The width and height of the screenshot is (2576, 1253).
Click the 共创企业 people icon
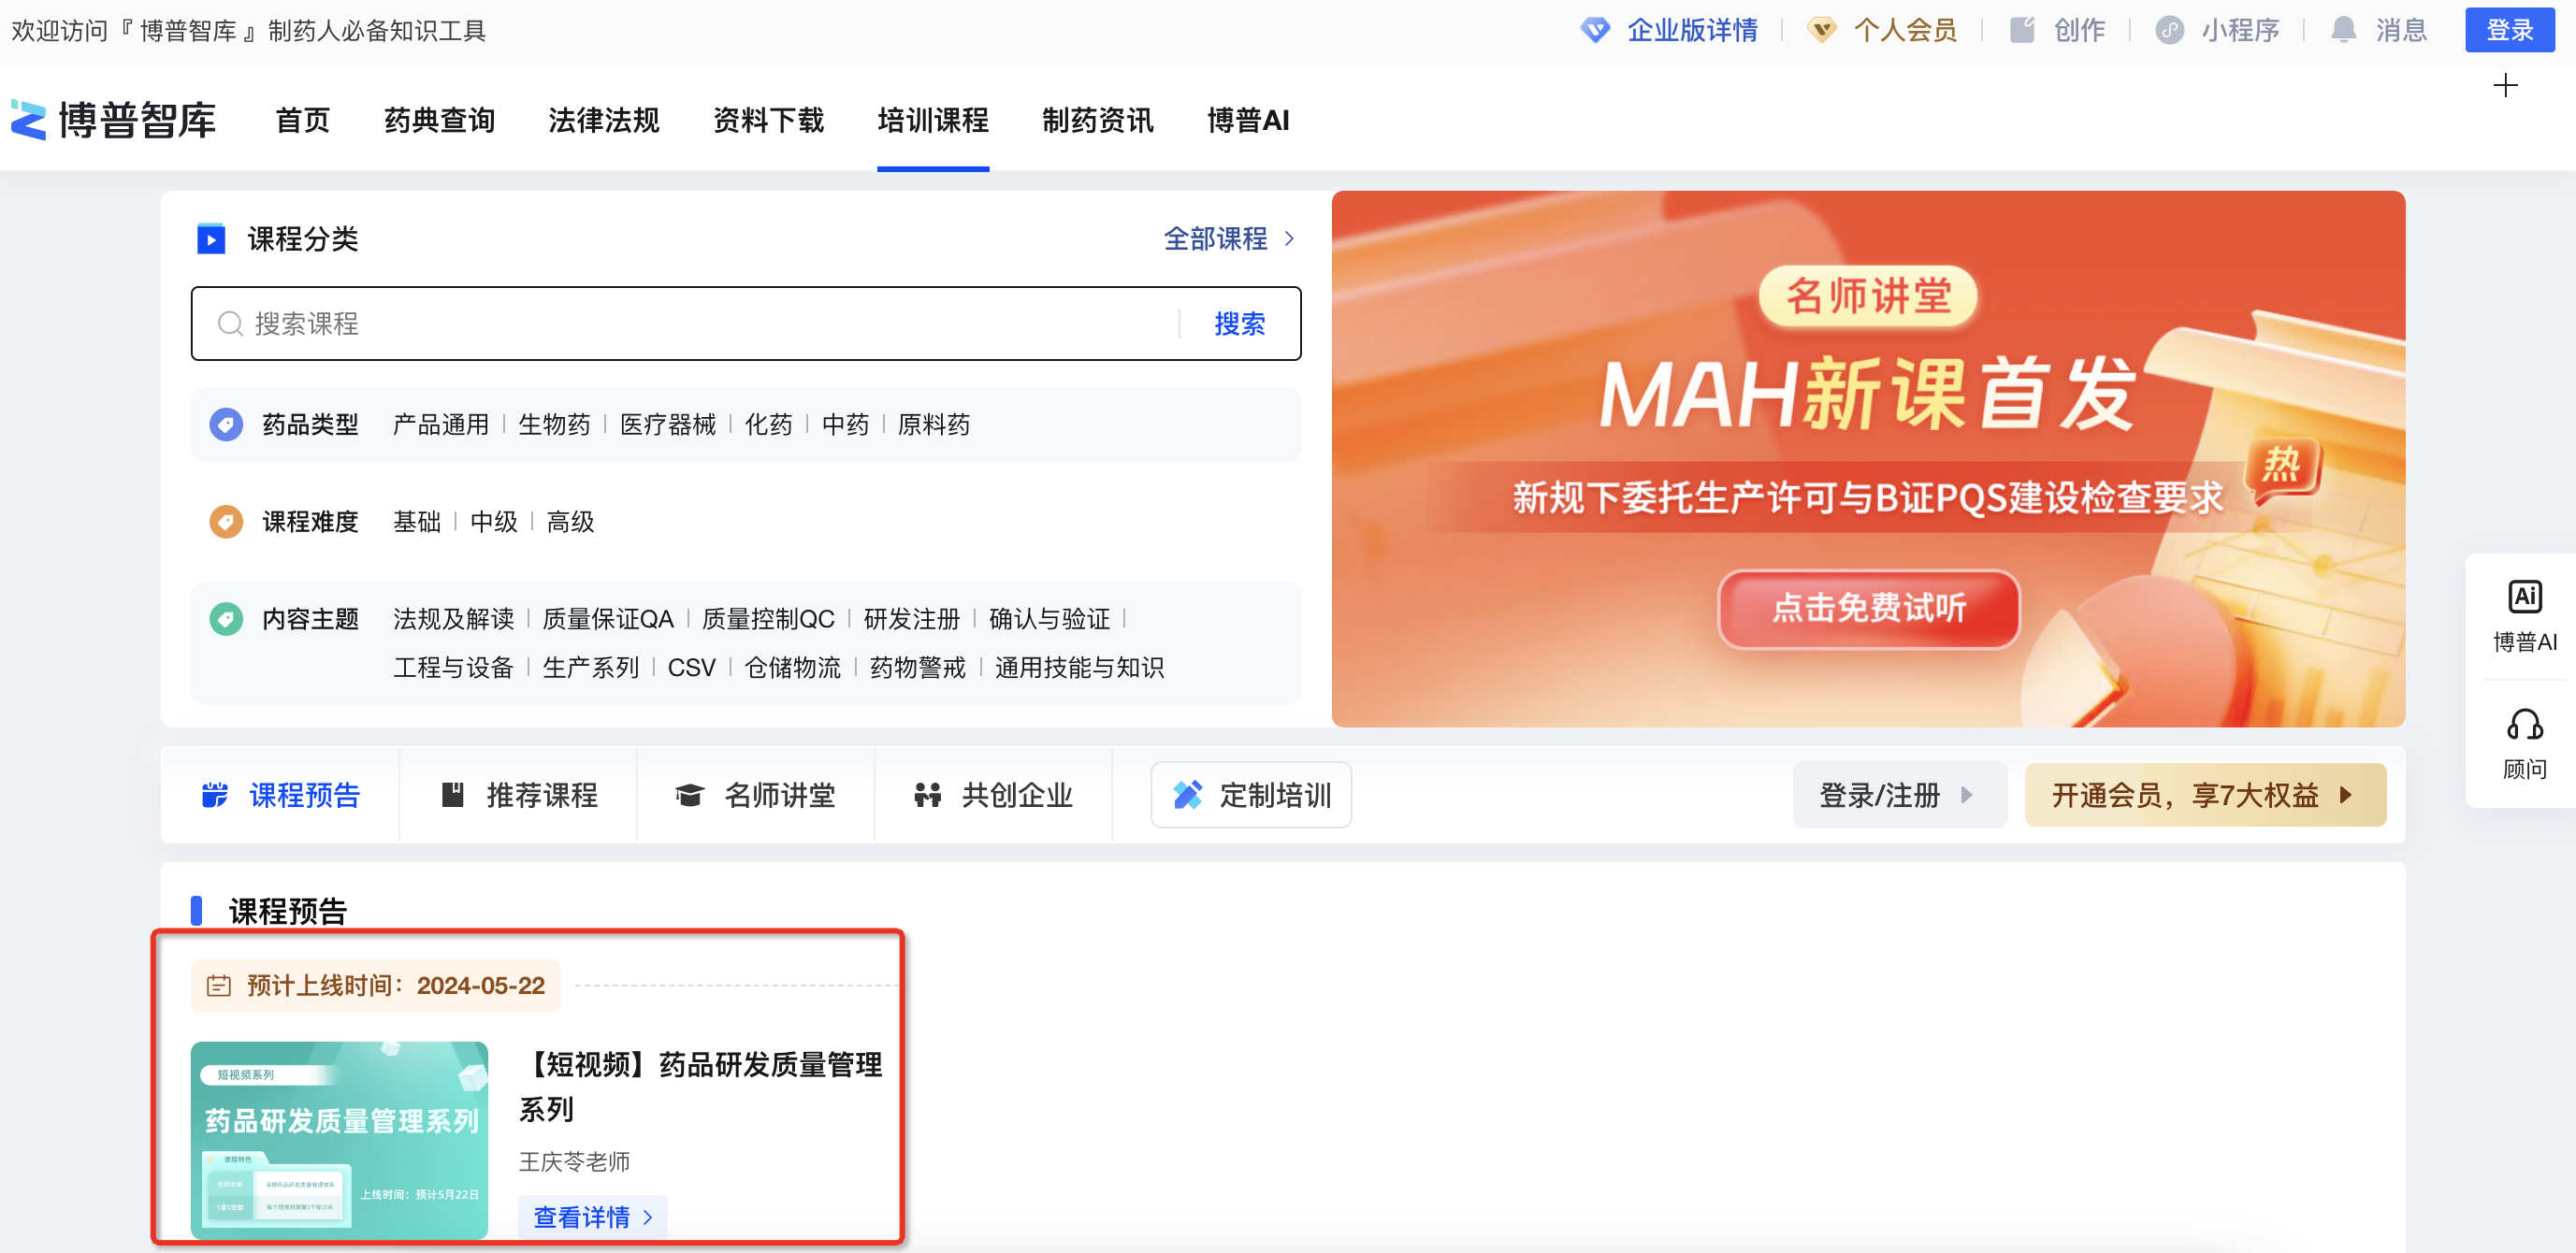pos(928,795)
